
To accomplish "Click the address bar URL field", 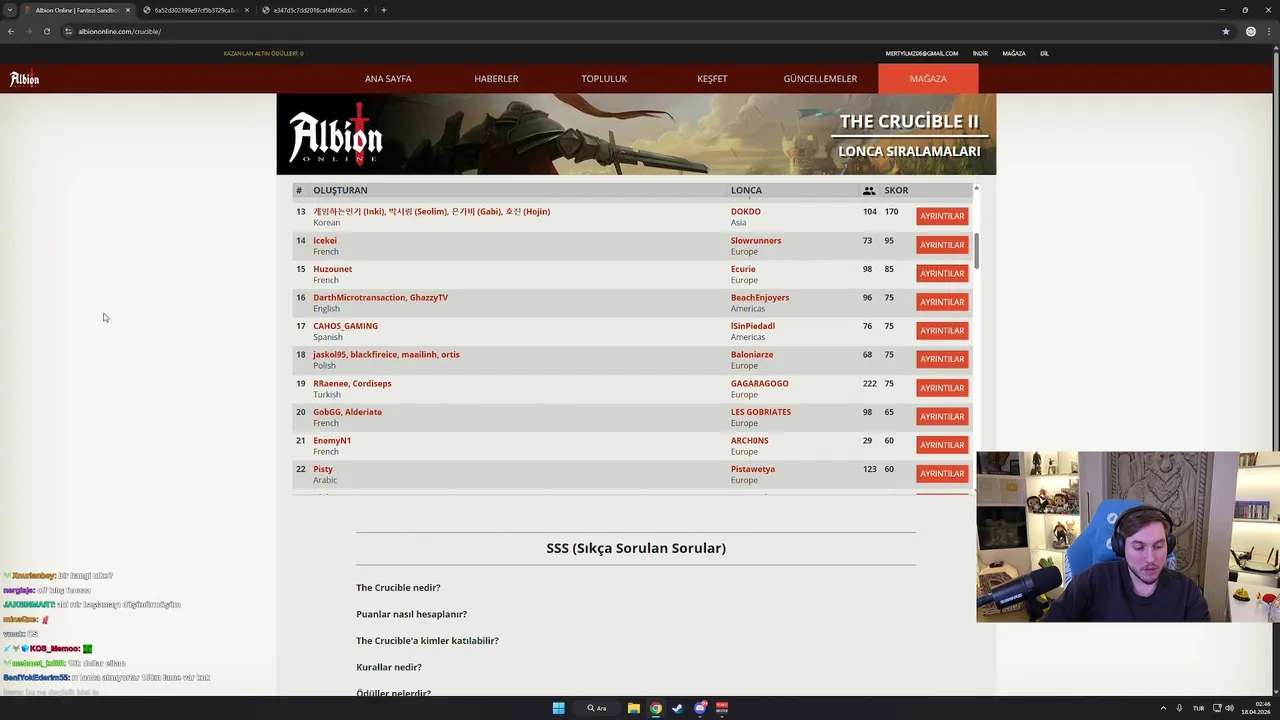I will pyautogui.click(x=640, y=31).
